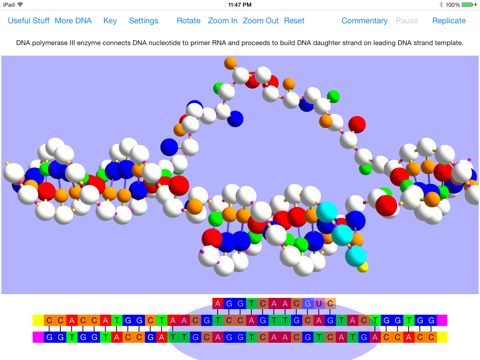Tap the More DNA button
480x360 pixels.
(73, 21)
